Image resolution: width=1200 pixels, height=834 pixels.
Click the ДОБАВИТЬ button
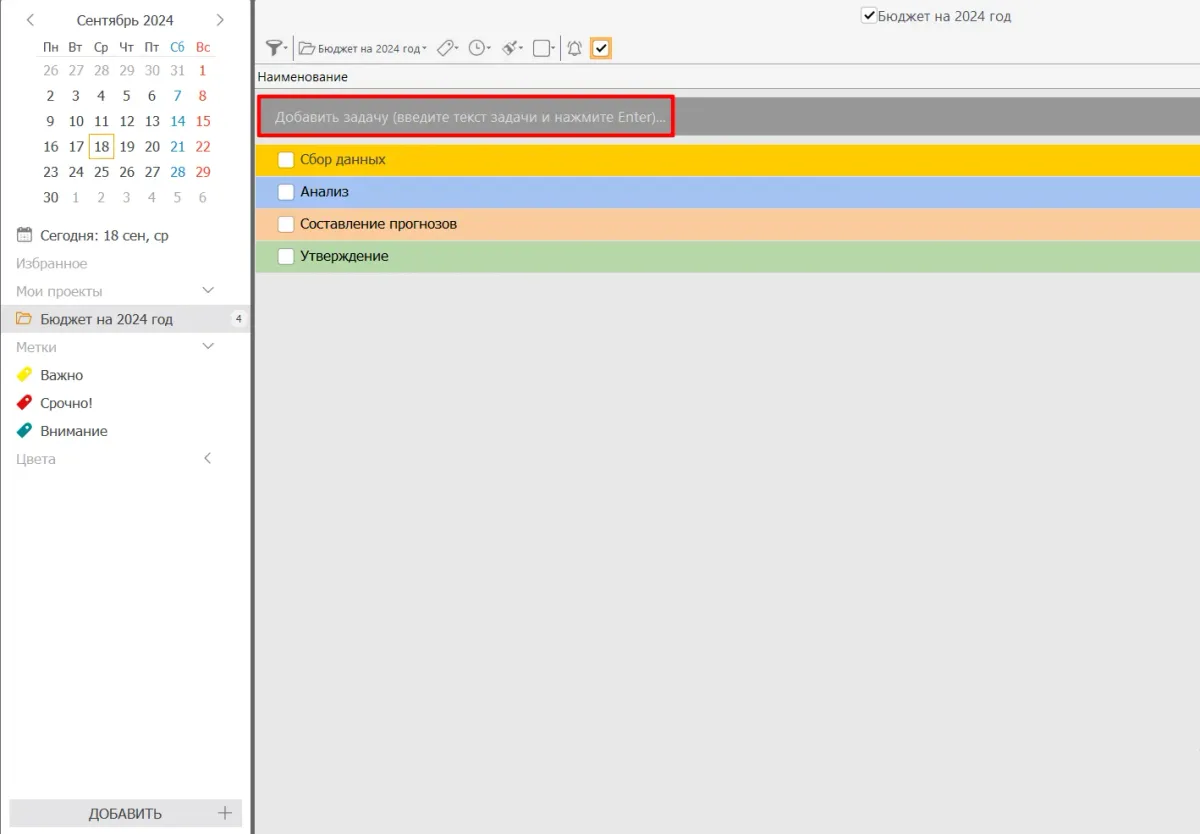[x=125, y=813]
